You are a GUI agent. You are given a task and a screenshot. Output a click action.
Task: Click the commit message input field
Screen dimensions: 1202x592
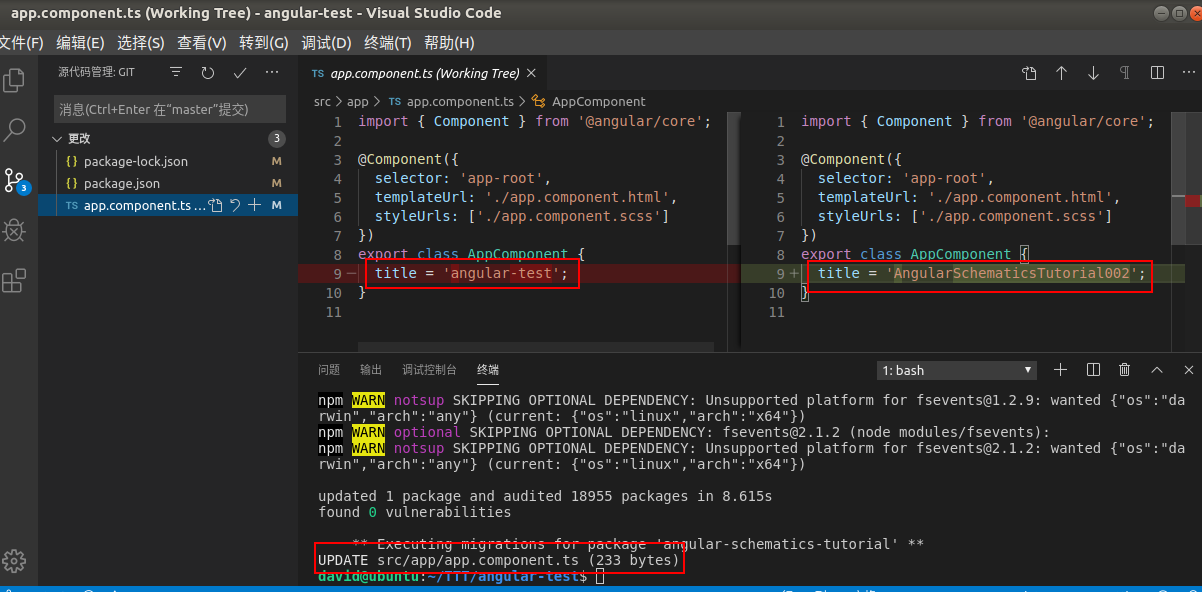(169, 109)
